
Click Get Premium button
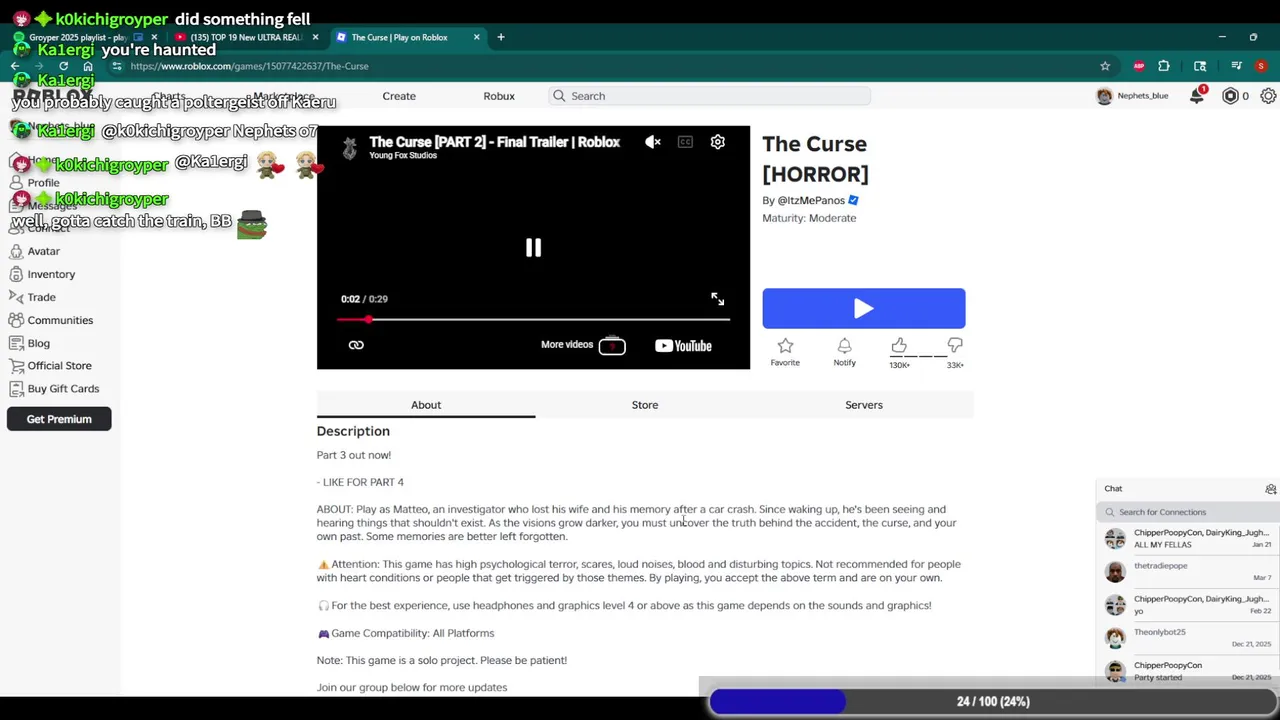pos(59,419)
